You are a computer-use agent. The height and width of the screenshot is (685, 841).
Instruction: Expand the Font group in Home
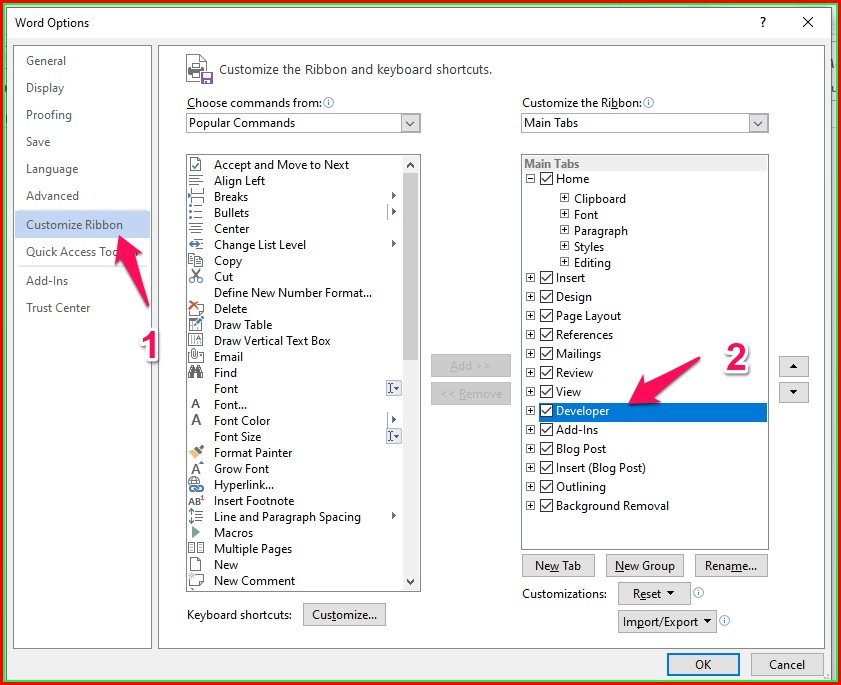pos(564,214)
